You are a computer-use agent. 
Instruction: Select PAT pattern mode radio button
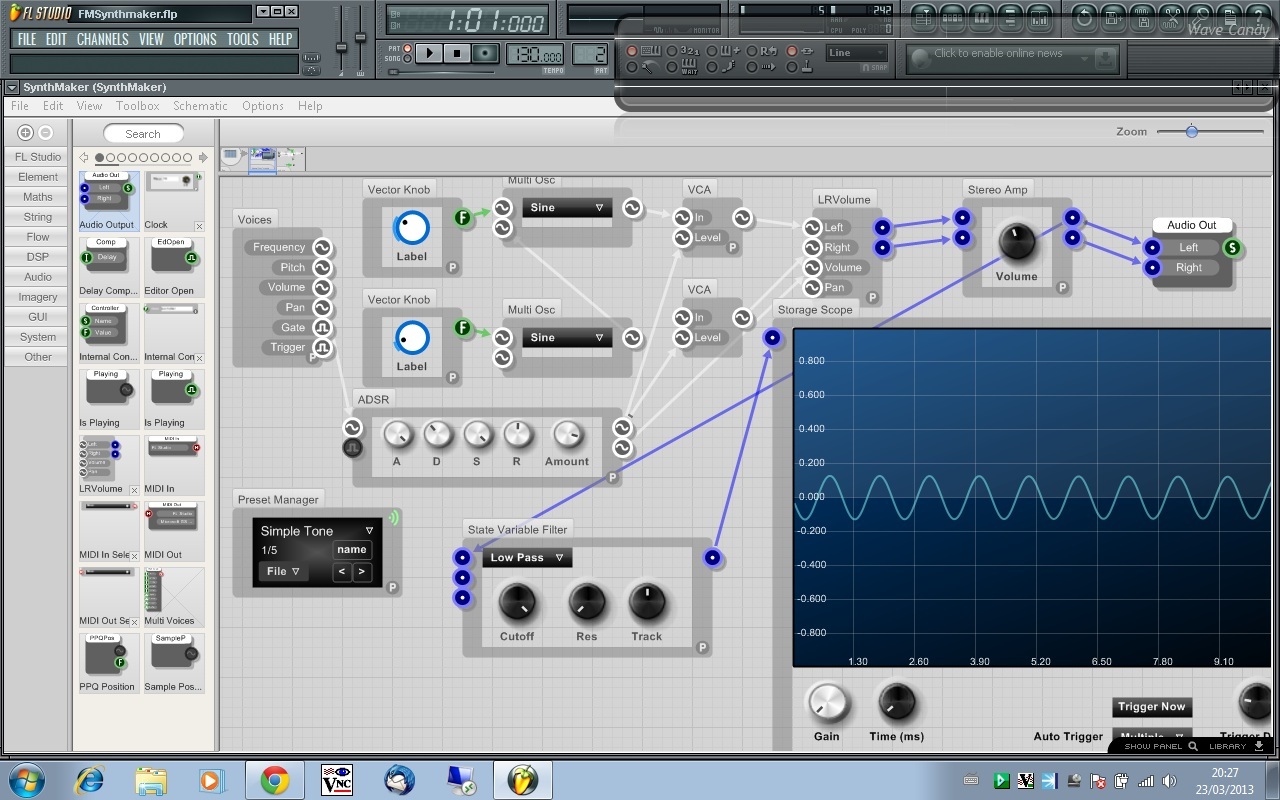tap(408, 48)
